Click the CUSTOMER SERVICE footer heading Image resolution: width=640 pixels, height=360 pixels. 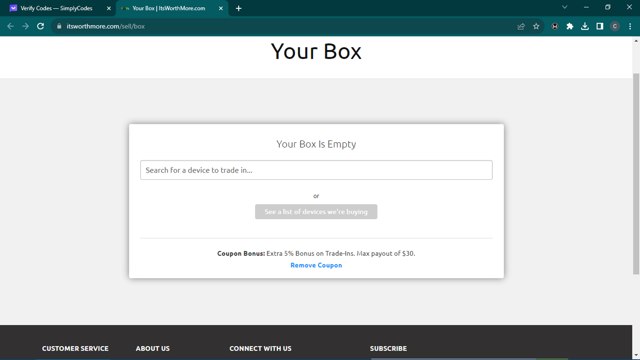75,349
